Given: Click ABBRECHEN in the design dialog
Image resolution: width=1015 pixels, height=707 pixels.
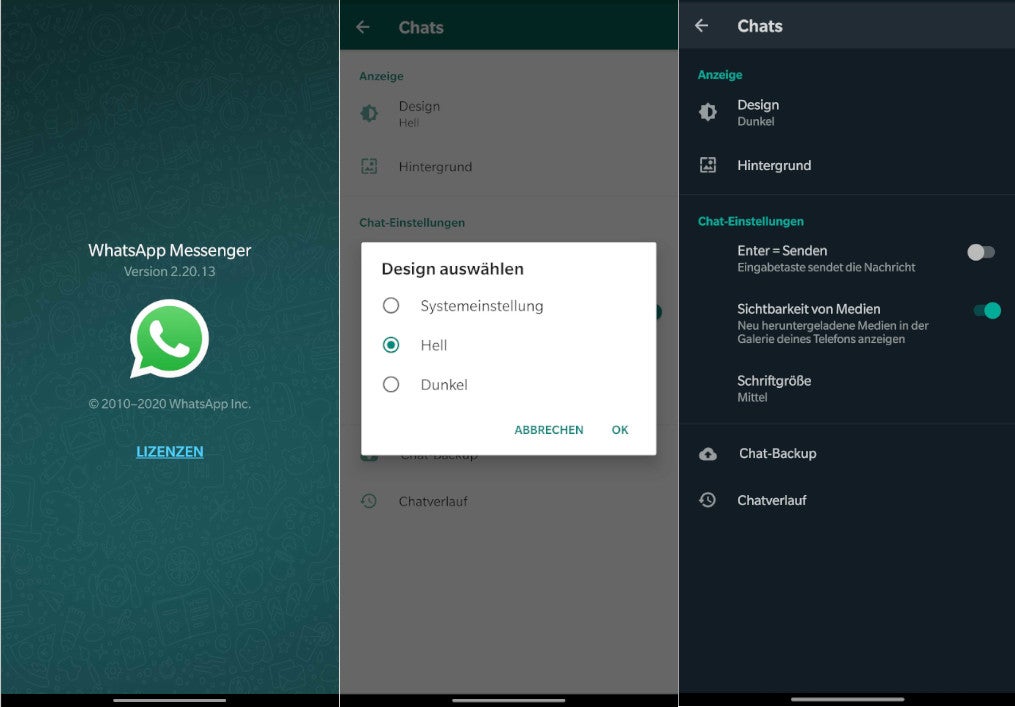Looking at the screenshot, I should (549, 430).
